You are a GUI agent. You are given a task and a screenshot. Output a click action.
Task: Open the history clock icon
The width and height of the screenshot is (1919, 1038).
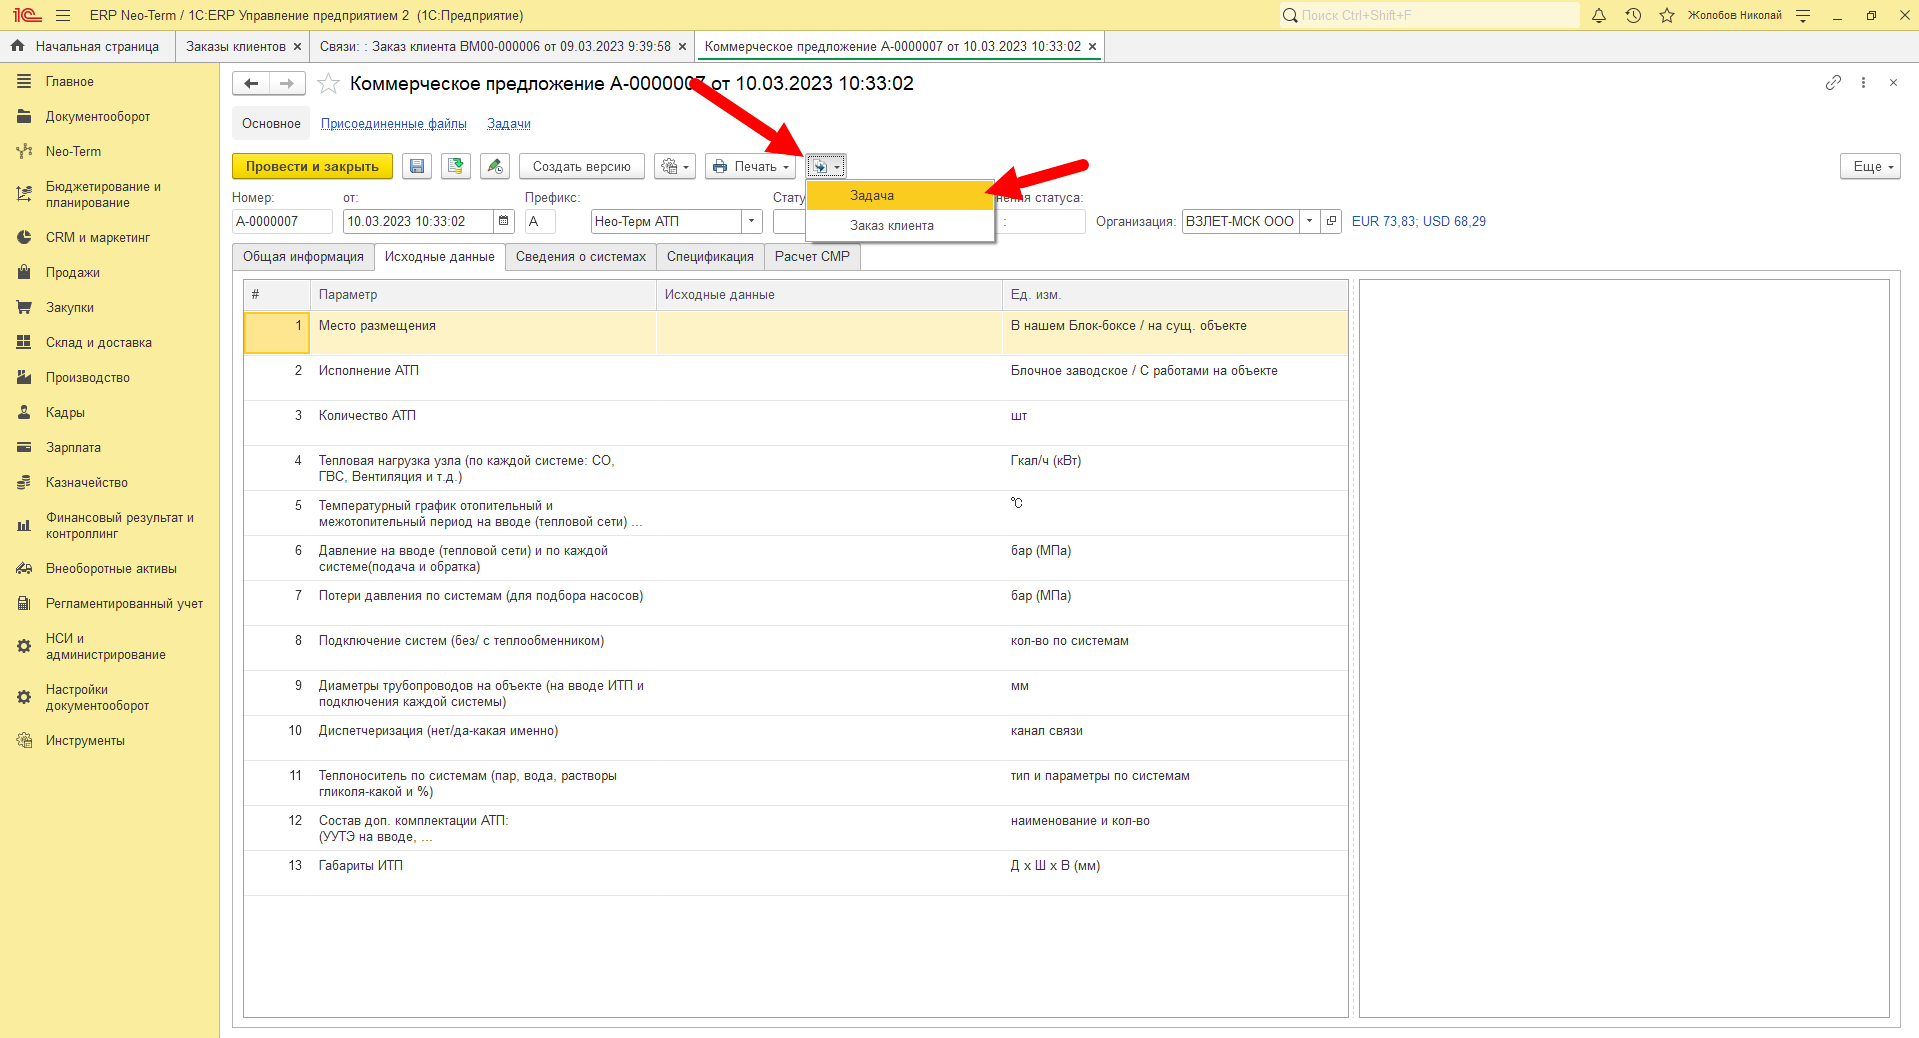[x=1633, y=15]
